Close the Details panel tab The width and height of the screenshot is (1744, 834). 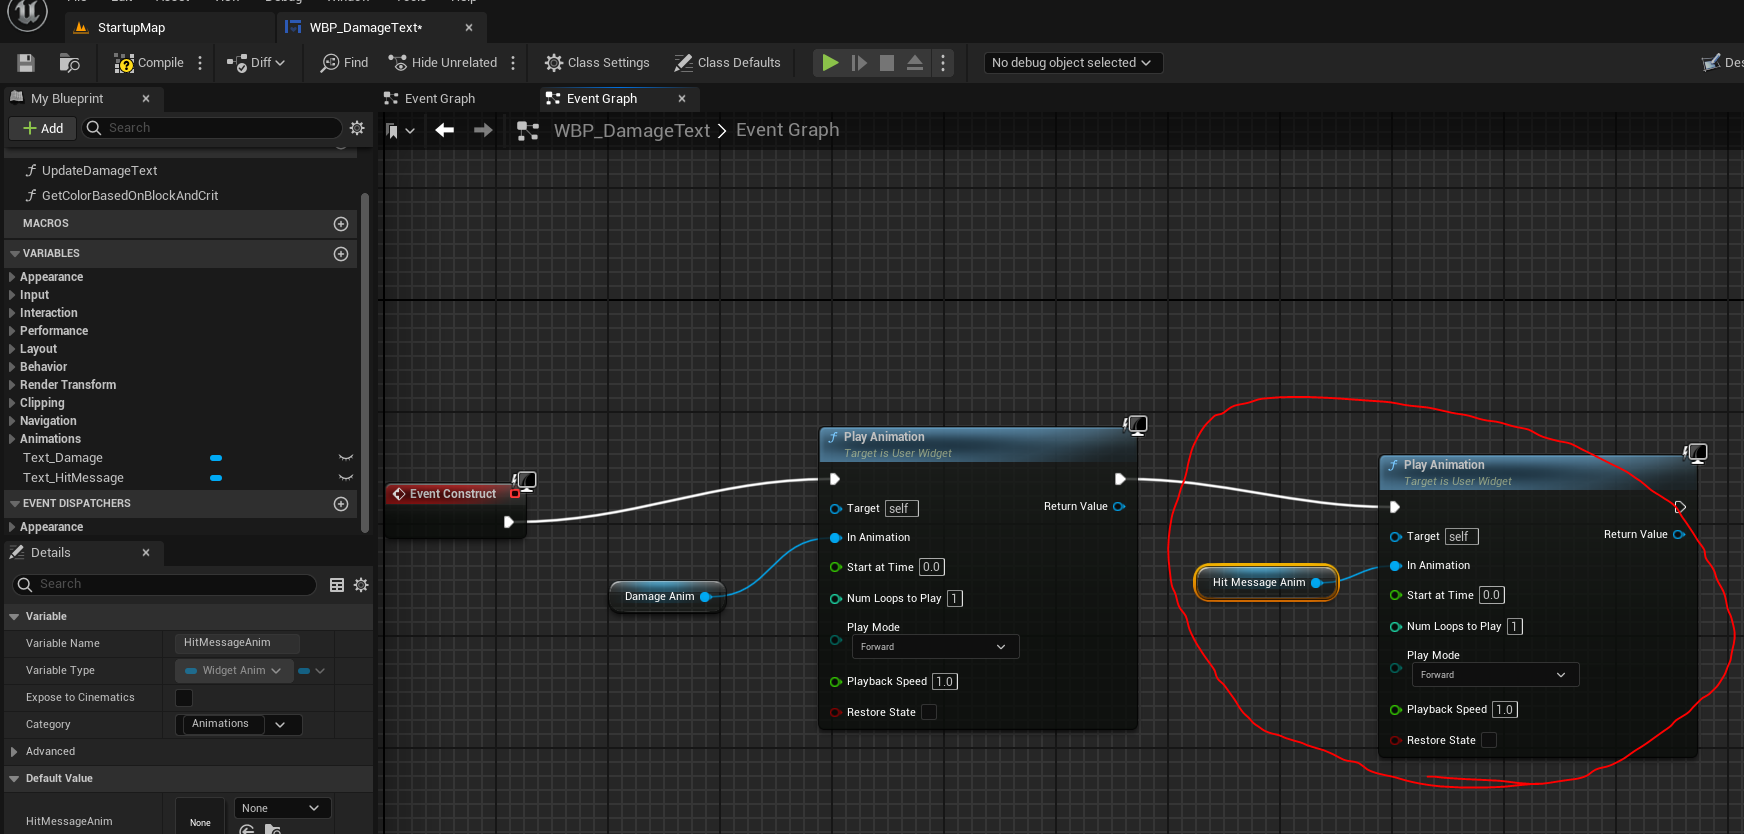[x=146, y=553]
